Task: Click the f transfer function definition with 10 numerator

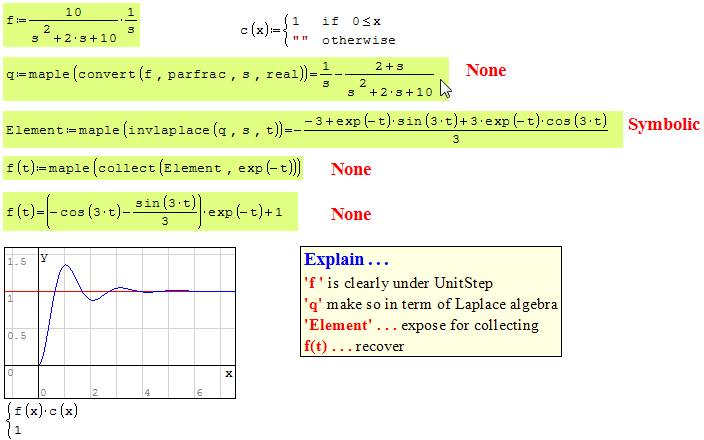Action: click(71, 26)
